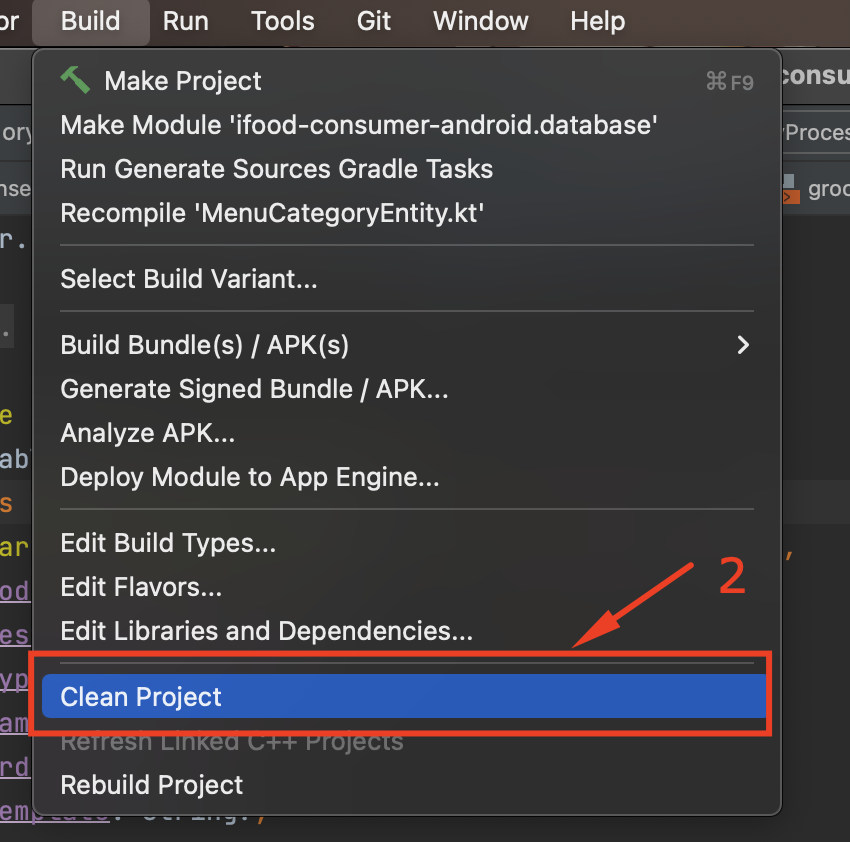
Task: Choose Rebuild Project entry
Action: [x=152, y=785]
